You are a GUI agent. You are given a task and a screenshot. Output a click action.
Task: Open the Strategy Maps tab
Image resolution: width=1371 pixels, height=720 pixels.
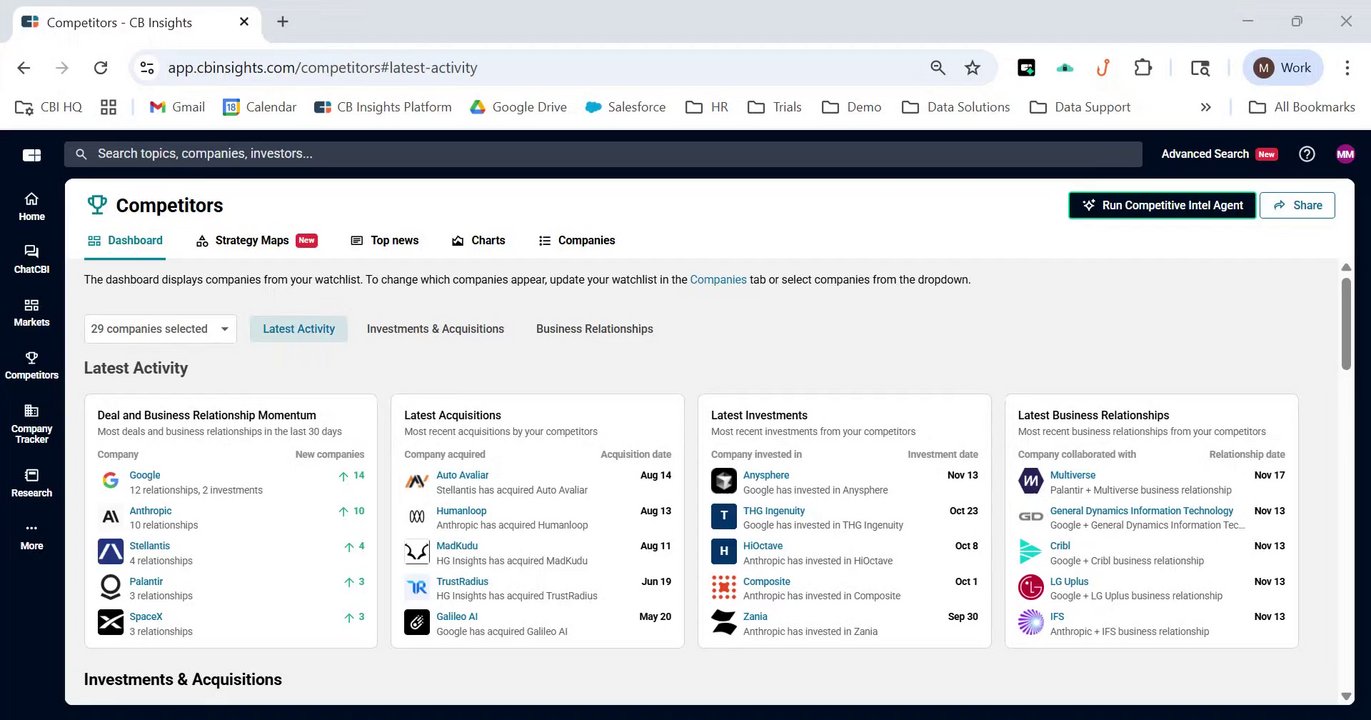tap(257, 241)
